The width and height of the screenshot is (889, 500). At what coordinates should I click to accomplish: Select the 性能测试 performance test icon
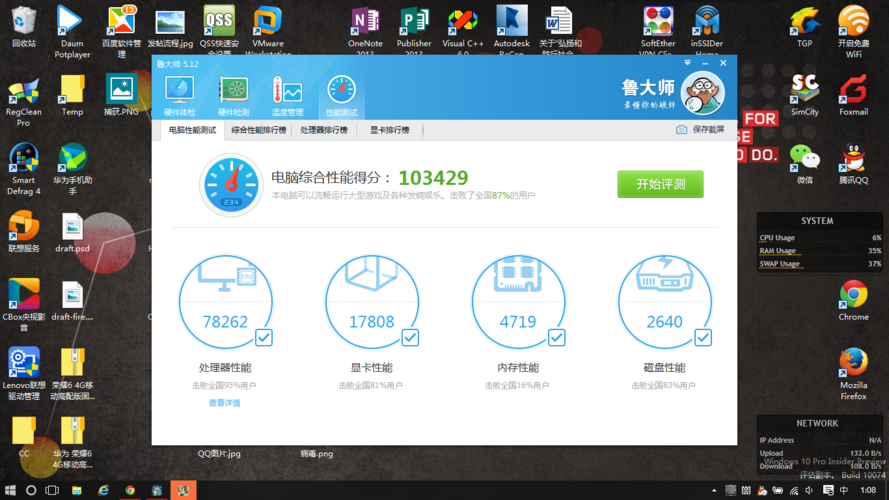coord(341,96)
